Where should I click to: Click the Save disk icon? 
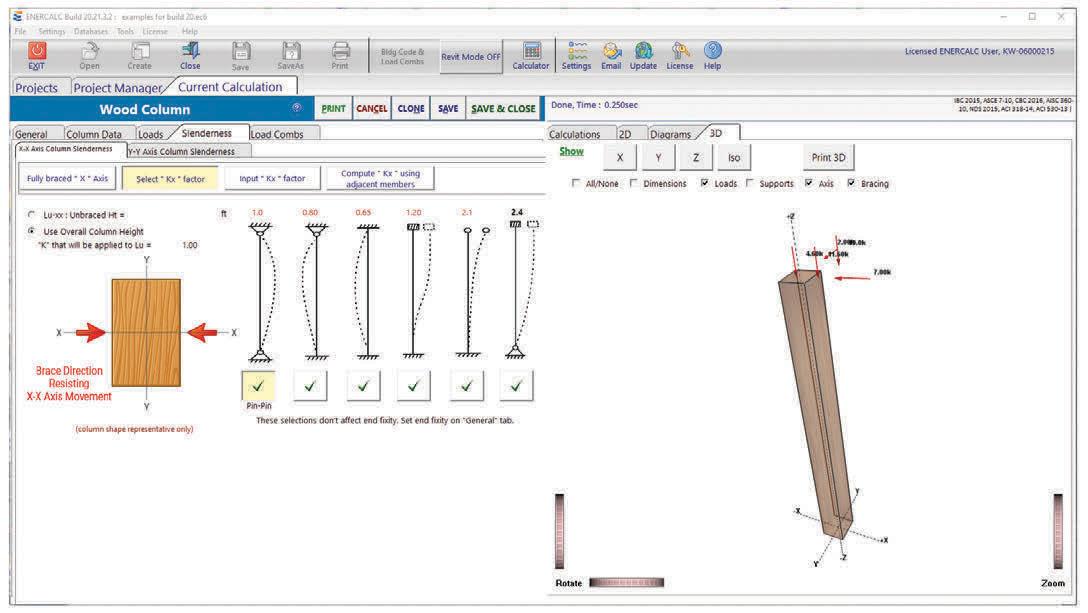(241, 51)
